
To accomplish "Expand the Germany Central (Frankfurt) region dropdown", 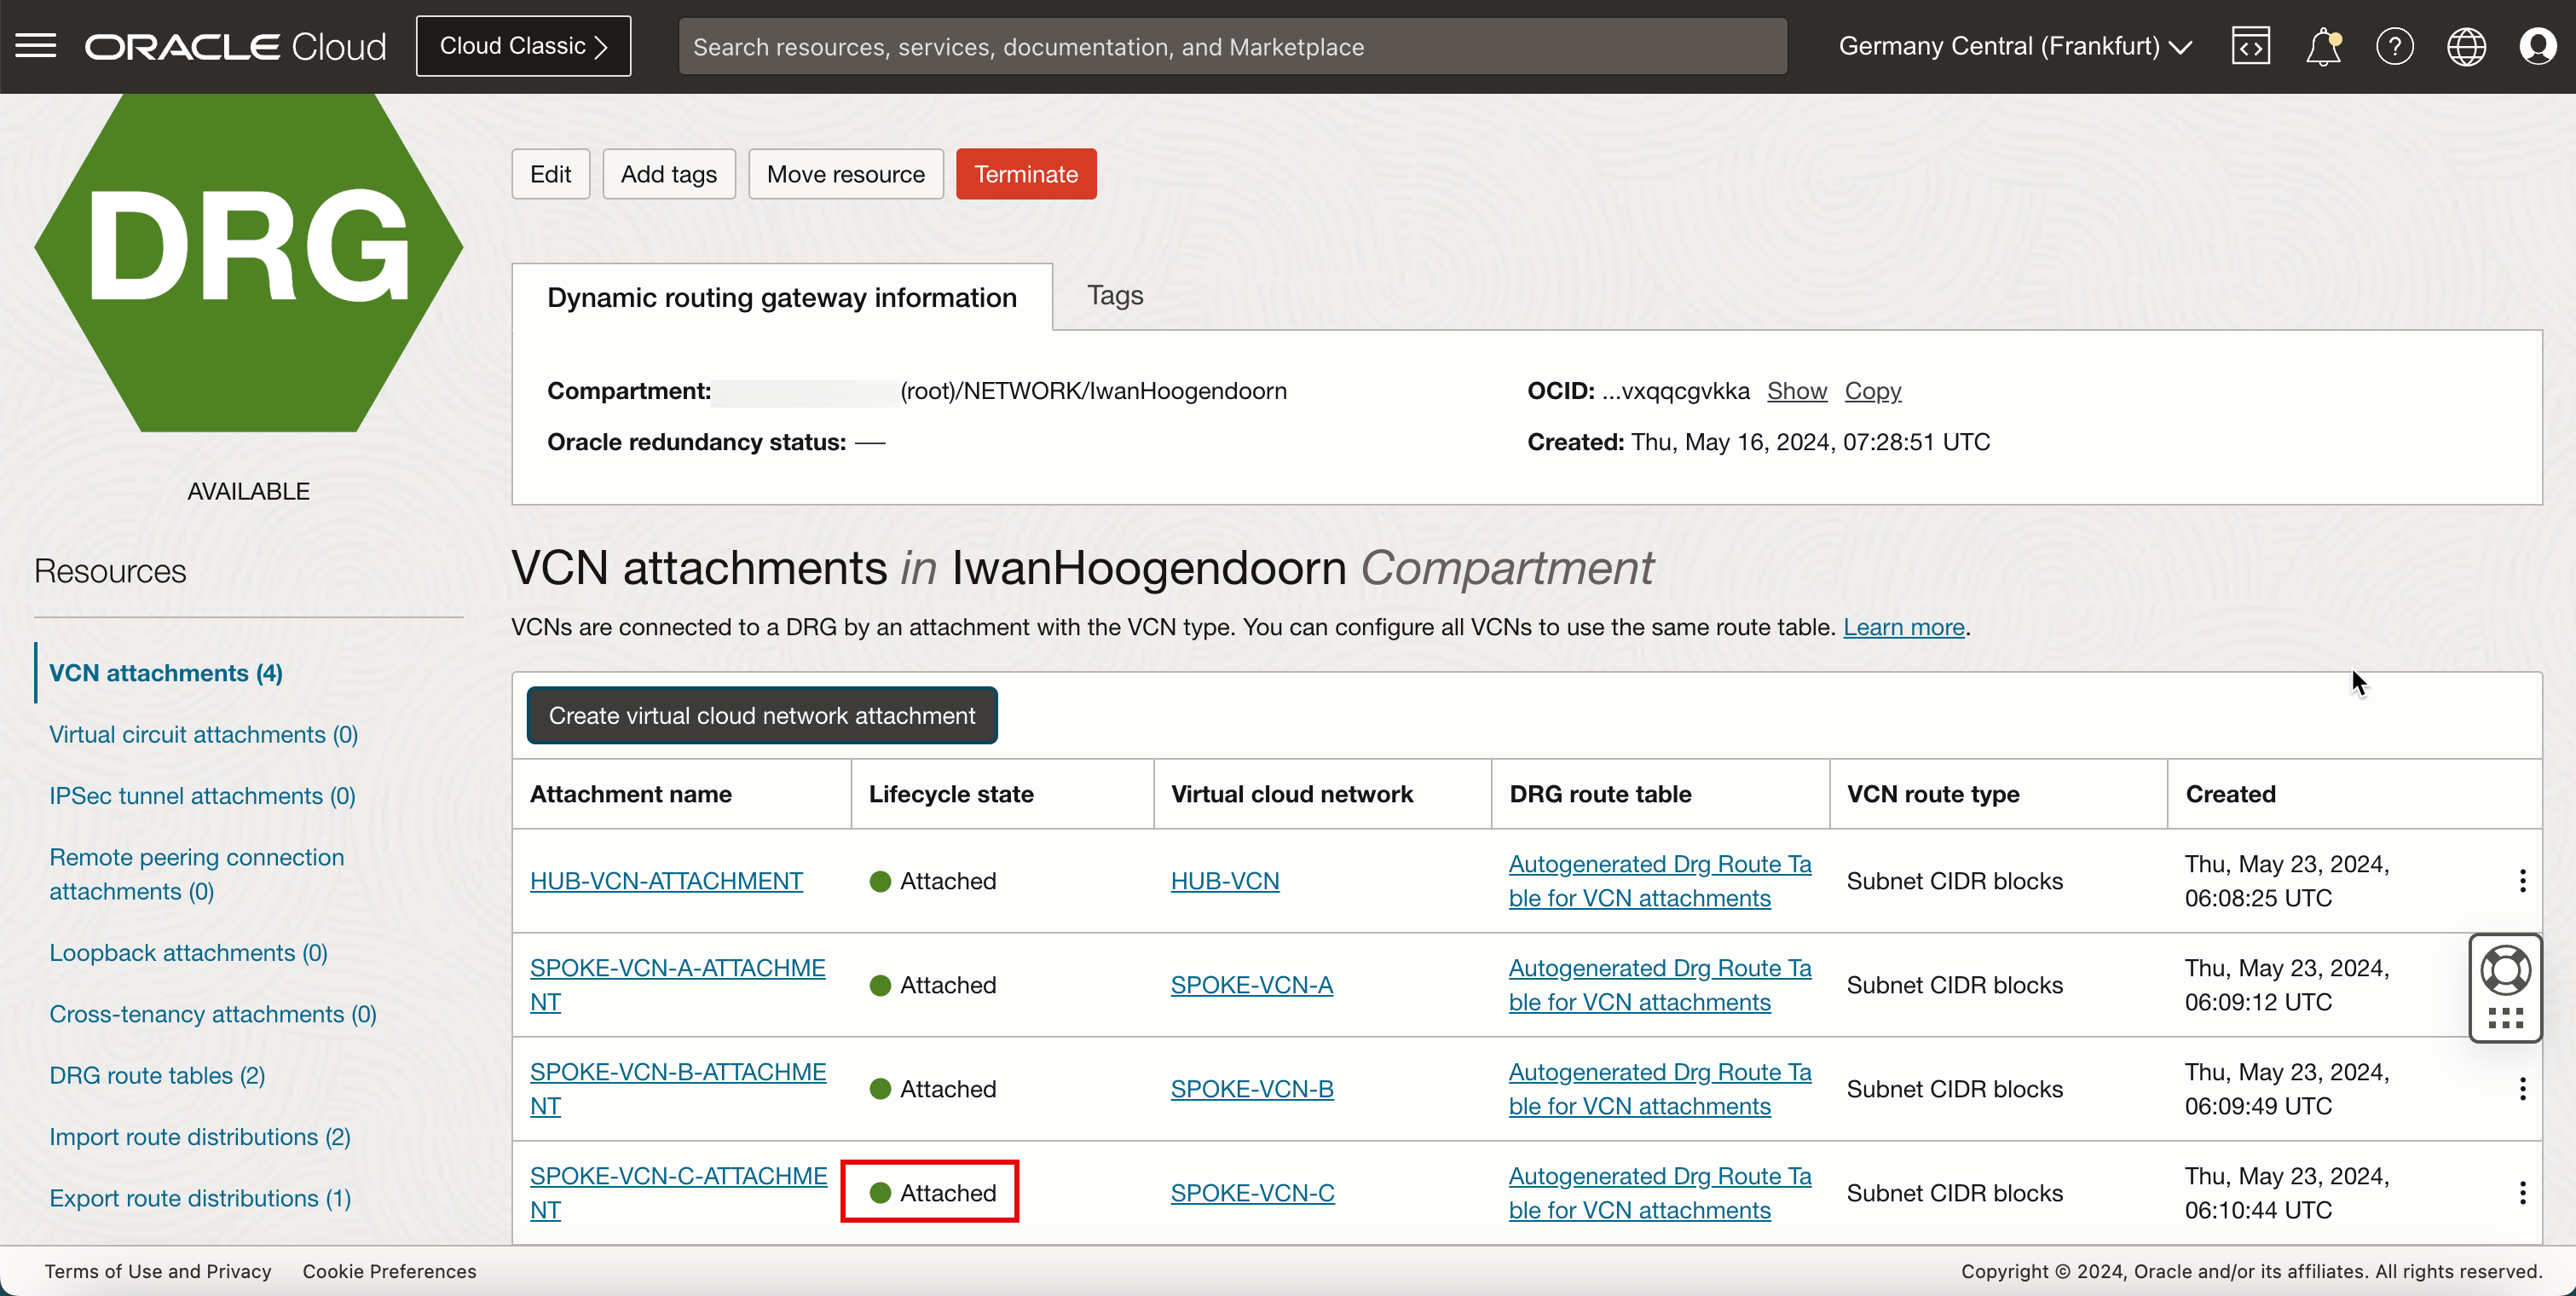I will click(2014, 46).
